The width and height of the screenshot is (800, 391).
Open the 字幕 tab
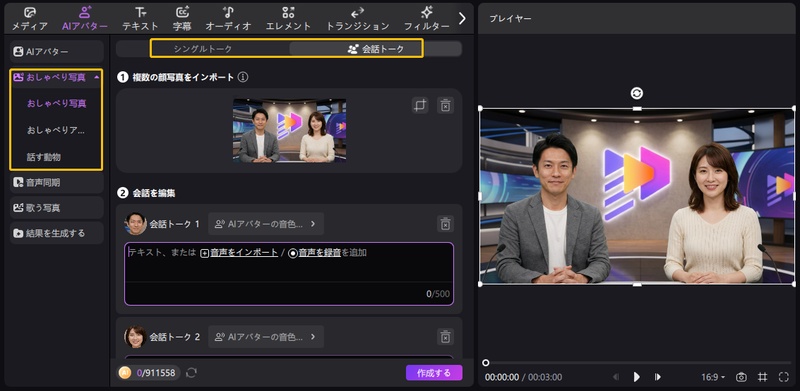tap(182, 19)
